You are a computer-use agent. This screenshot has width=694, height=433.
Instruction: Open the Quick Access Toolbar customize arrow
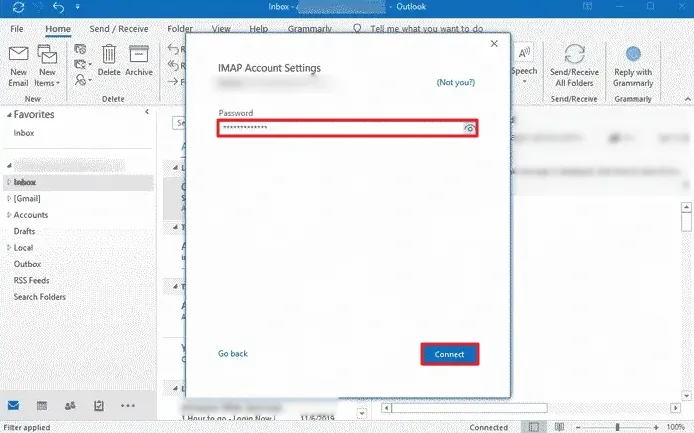[77, 7]
